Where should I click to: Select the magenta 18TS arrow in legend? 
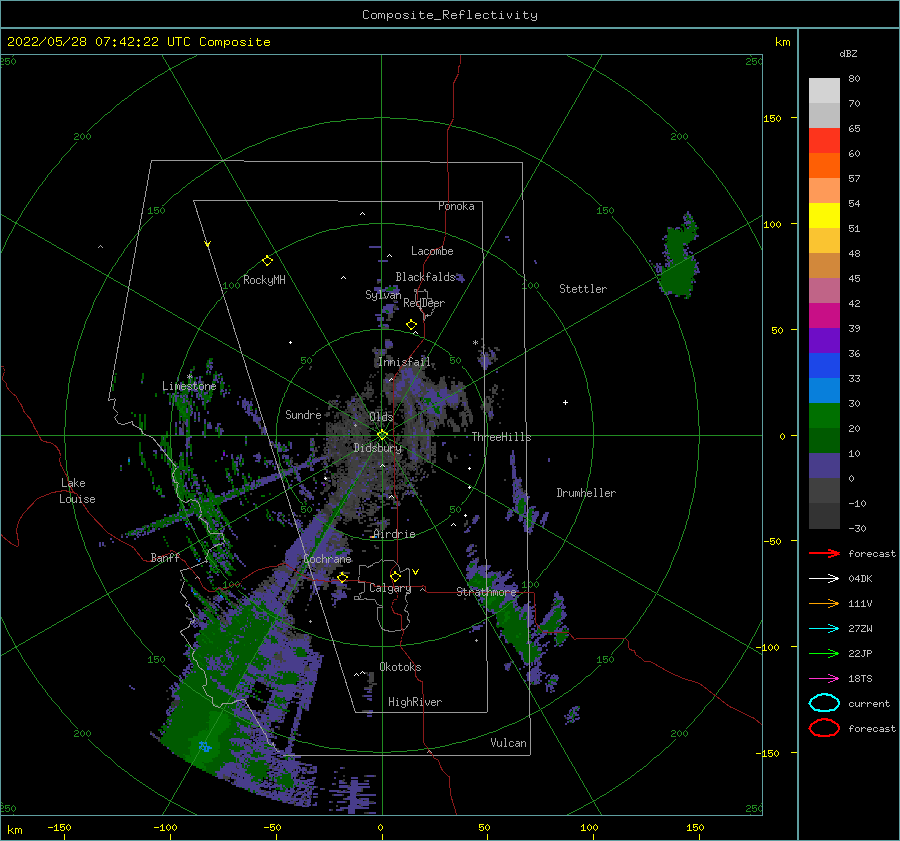[x=824, y=679]
